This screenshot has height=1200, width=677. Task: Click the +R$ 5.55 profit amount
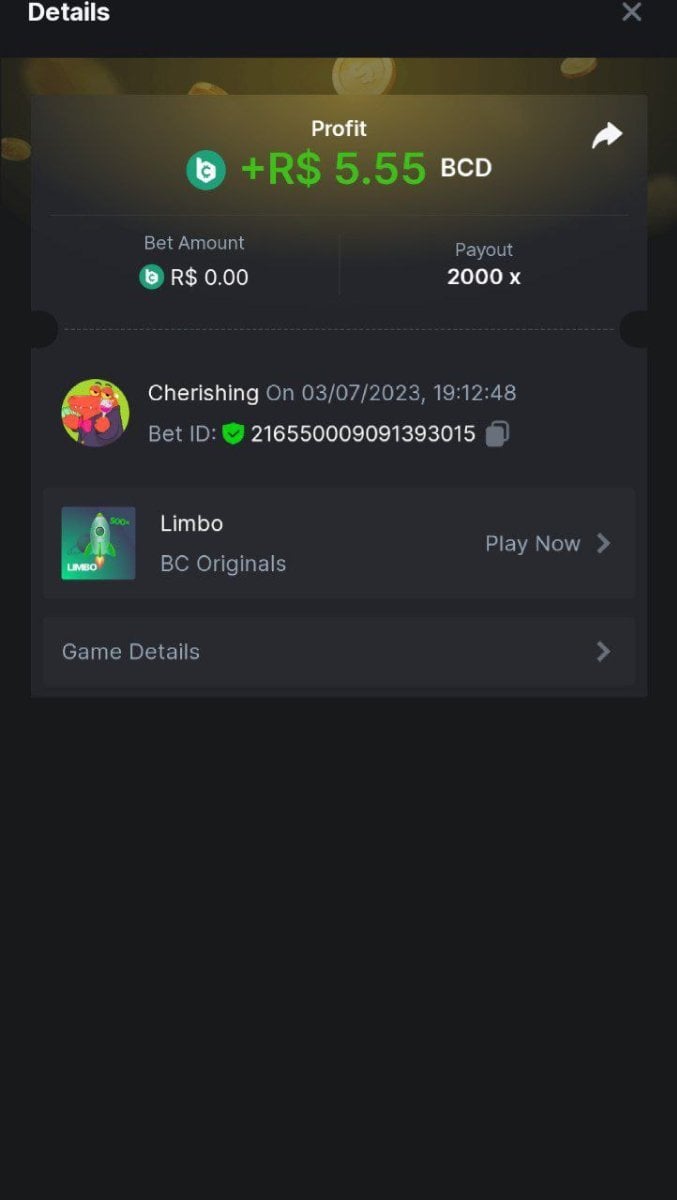click(x=333, y=170)
